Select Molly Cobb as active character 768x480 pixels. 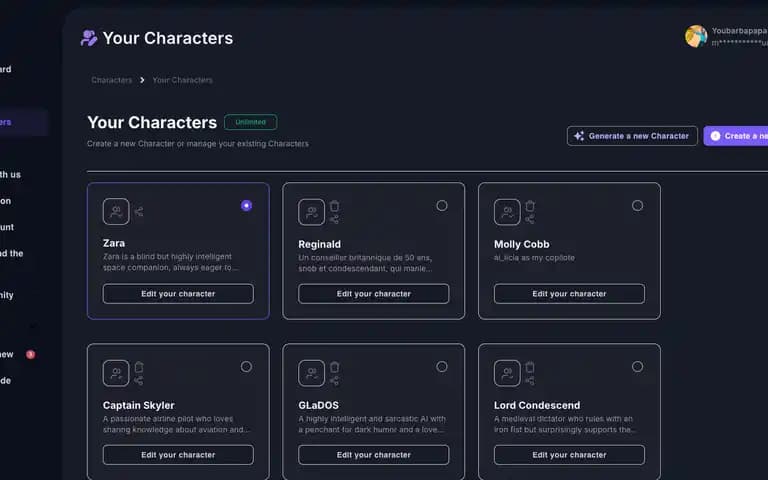637,206
